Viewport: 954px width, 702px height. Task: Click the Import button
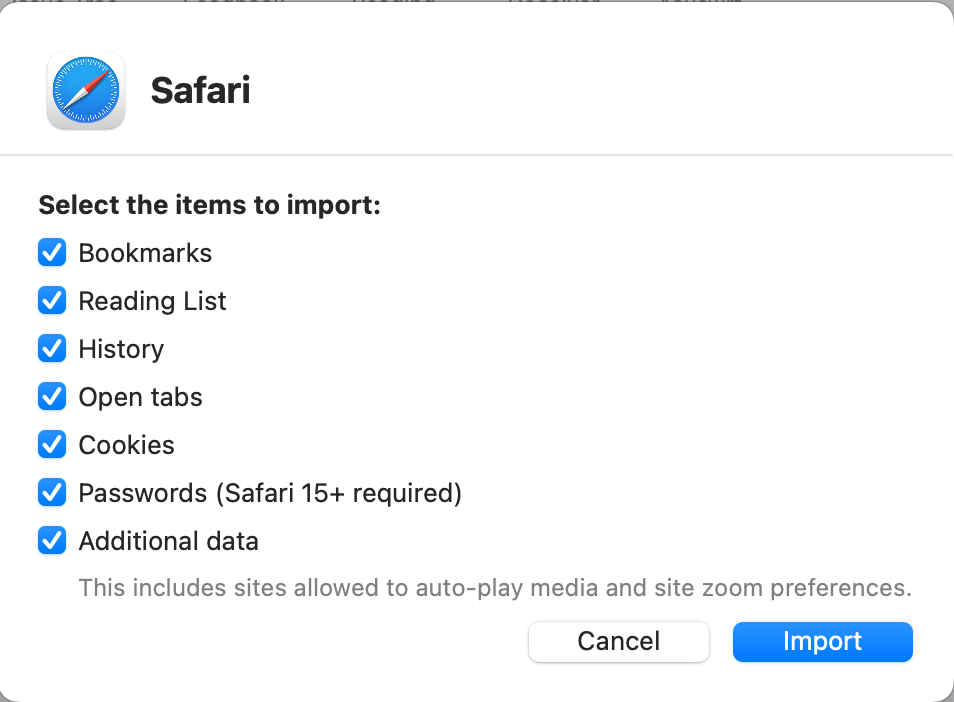click(822, 641)
